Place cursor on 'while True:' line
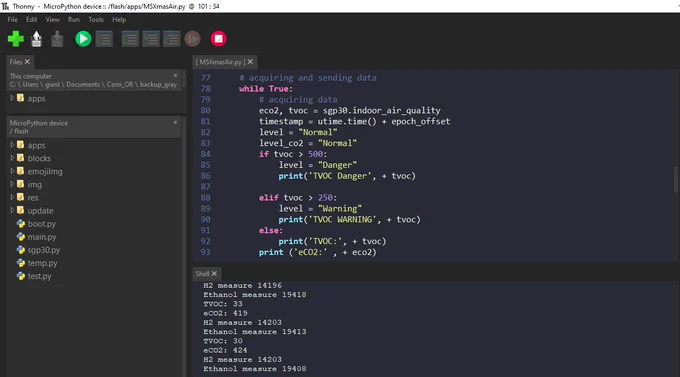 (x=266, y=89)
